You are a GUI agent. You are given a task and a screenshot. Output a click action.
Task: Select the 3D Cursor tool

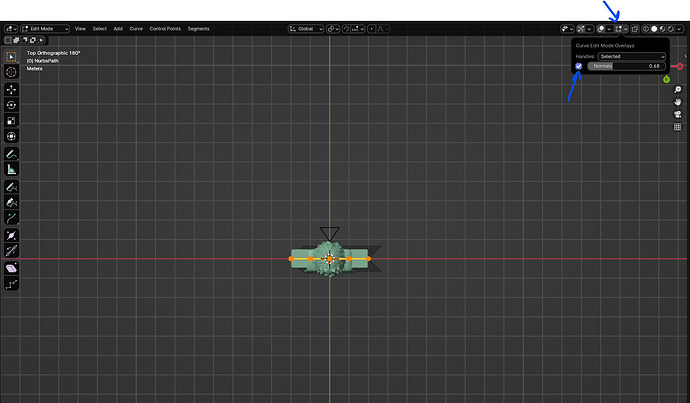point(11,72)
